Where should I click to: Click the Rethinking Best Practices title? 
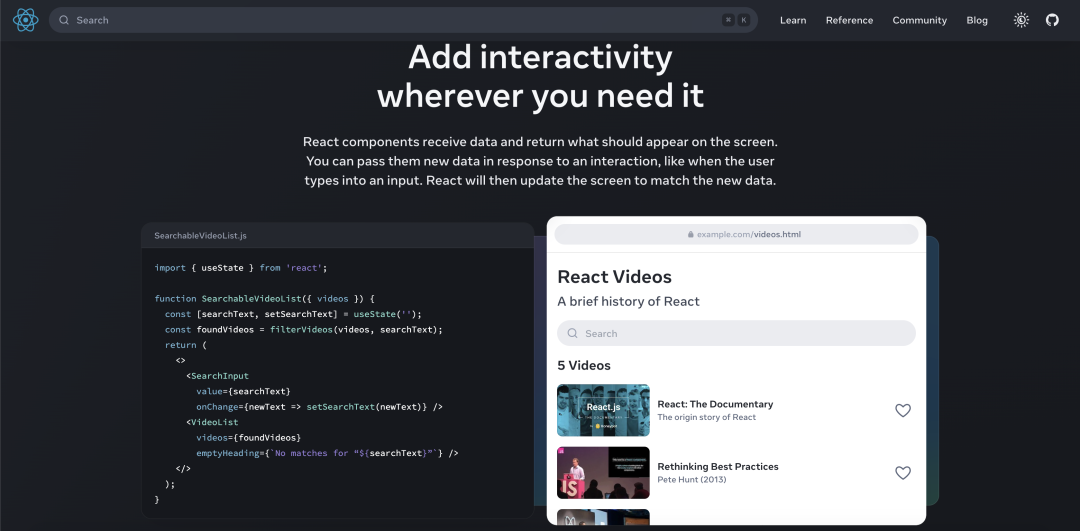[x=718, y=466]
